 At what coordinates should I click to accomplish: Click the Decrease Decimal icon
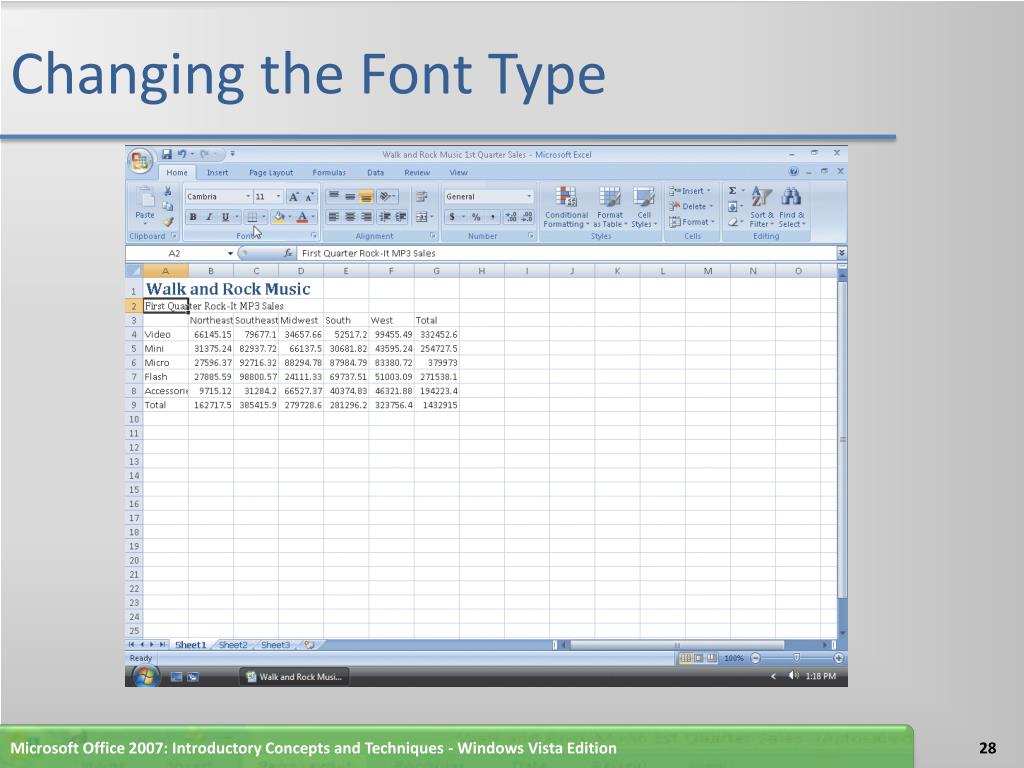coord(527,217)
